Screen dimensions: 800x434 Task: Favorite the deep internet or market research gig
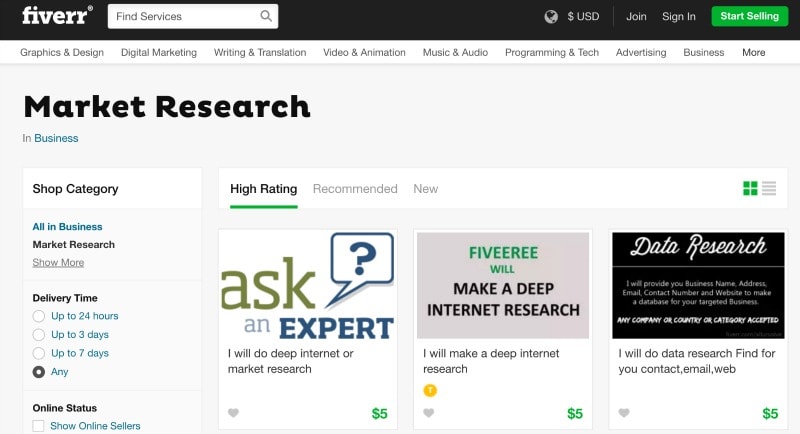coord(233,413)
